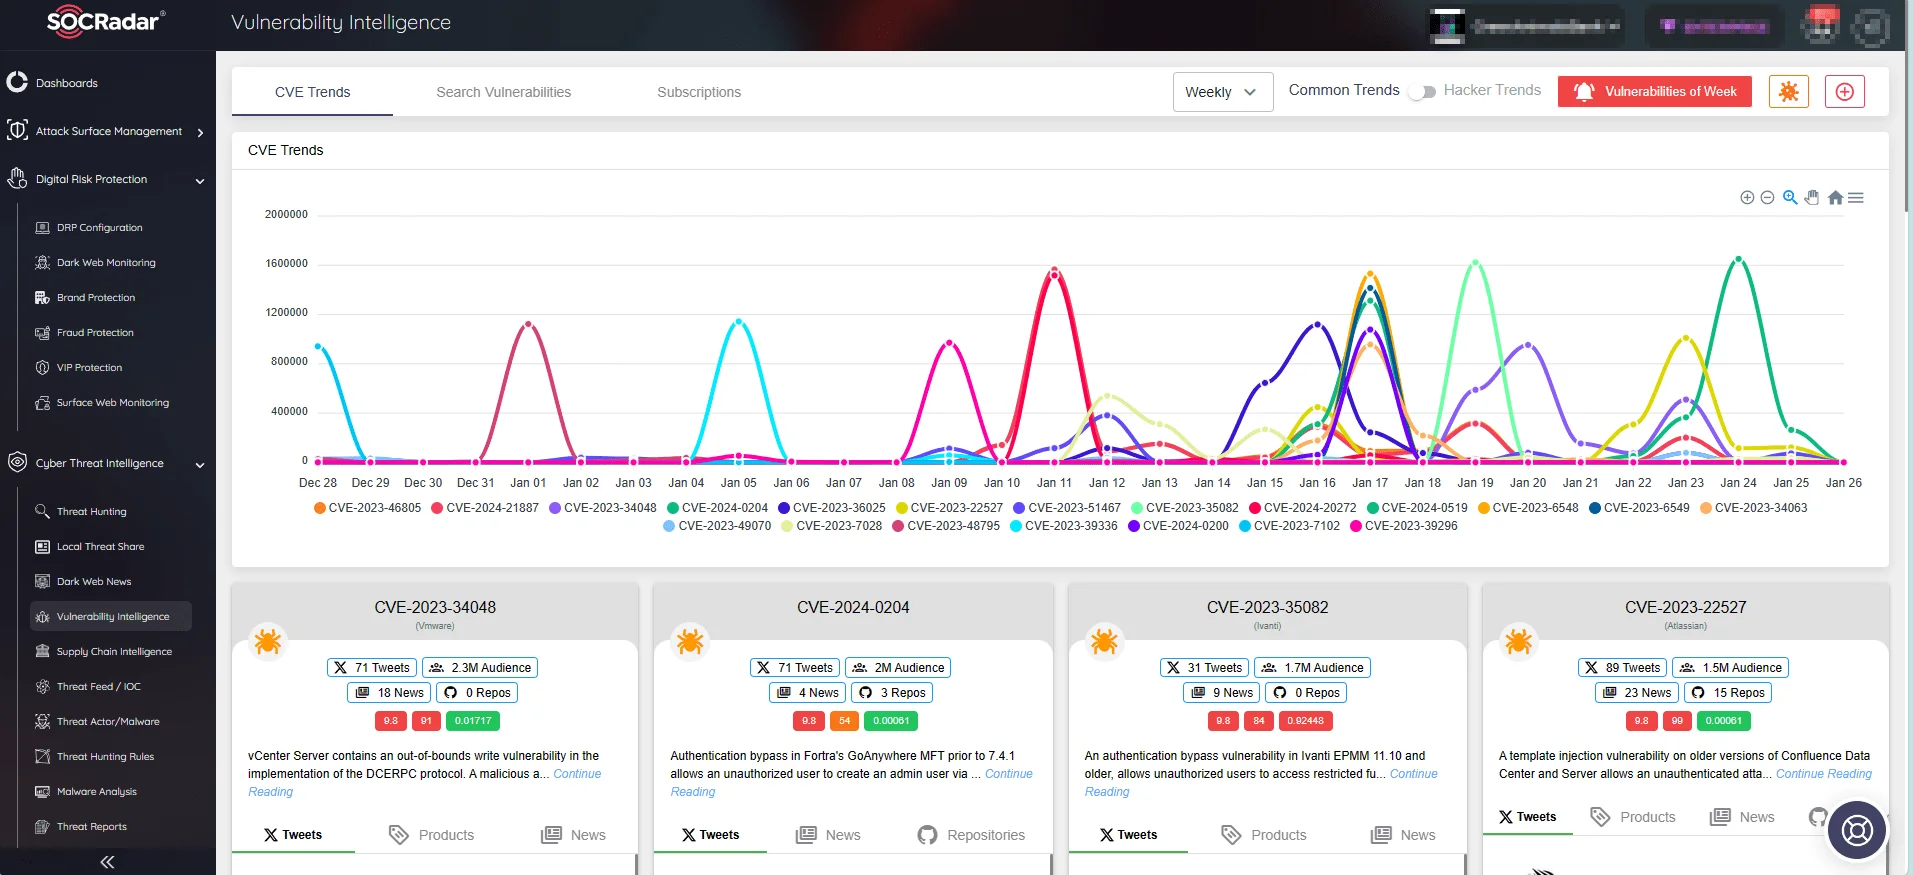Toggle CVE-2023-46805 series in chart legend
The image size is (1913, 875).
(x=367, y=508)
